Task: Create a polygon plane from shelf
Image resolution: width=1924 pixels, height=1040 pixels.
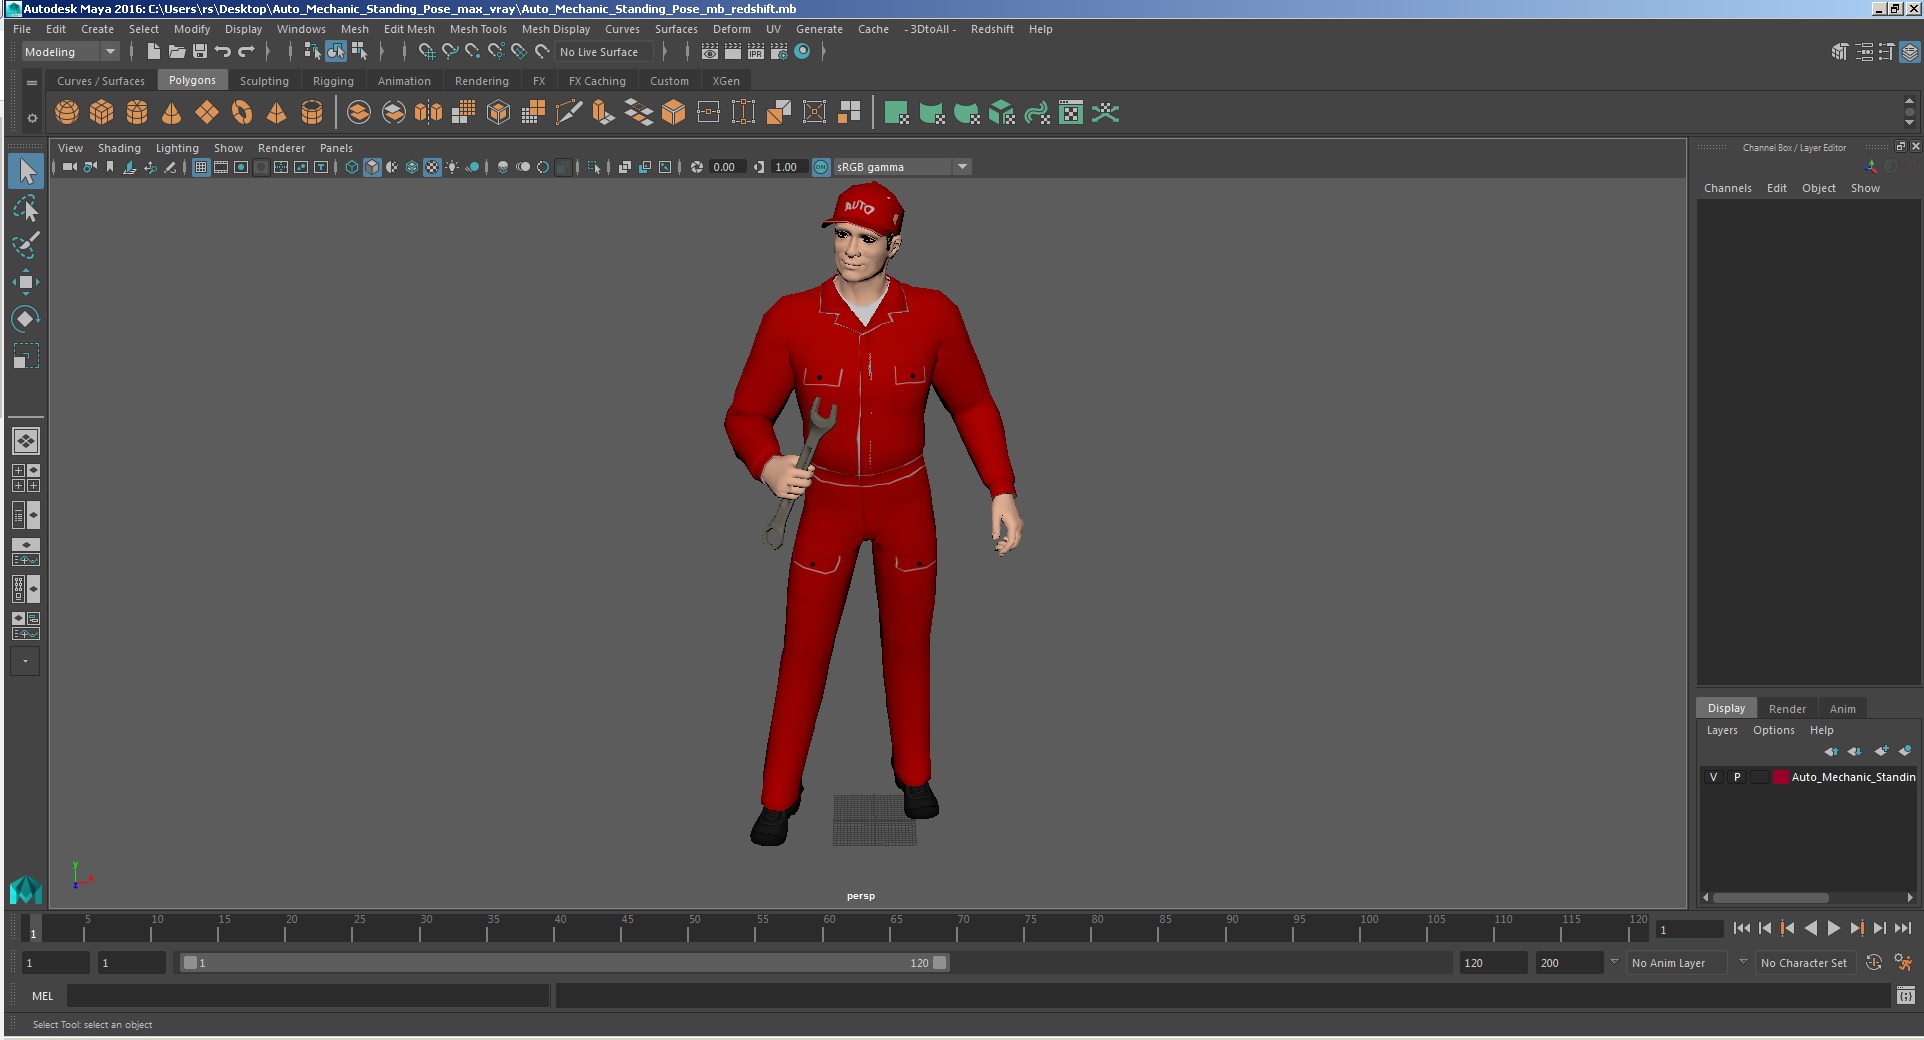Action: pos(207,113)
